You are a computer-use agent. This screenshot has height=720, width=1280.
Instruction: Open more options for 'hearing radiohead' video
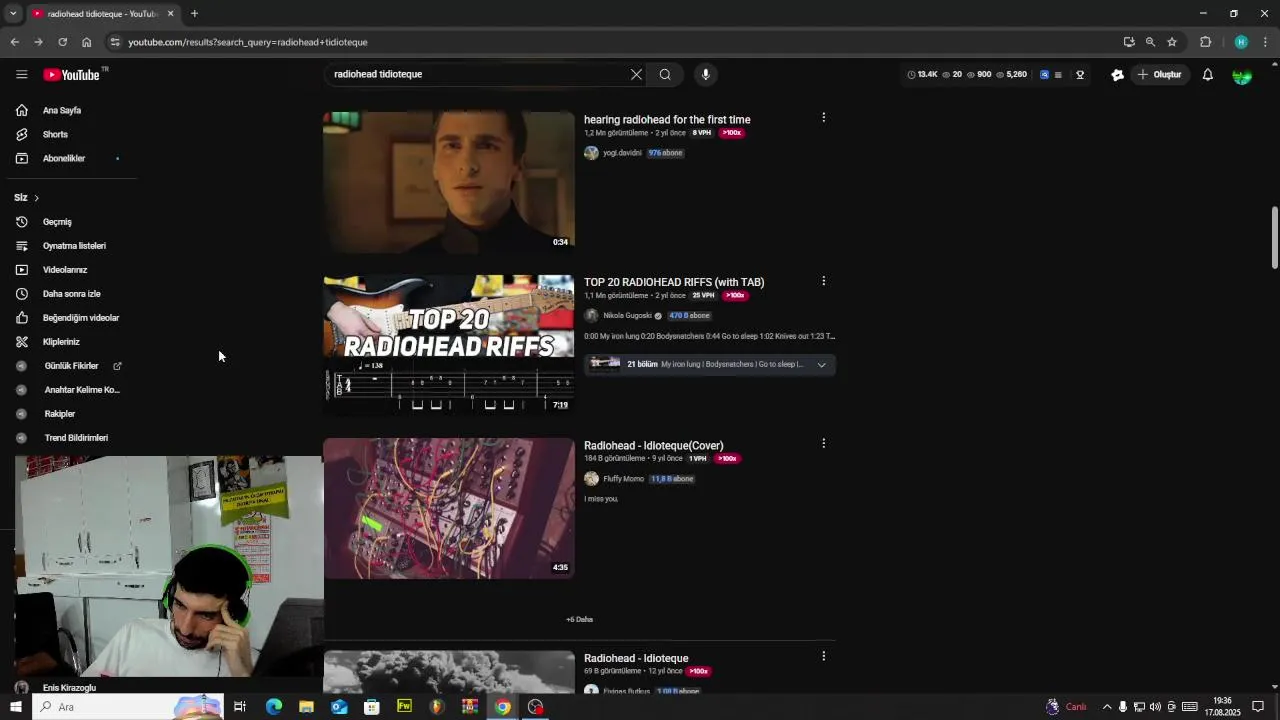tap(823, 117)
